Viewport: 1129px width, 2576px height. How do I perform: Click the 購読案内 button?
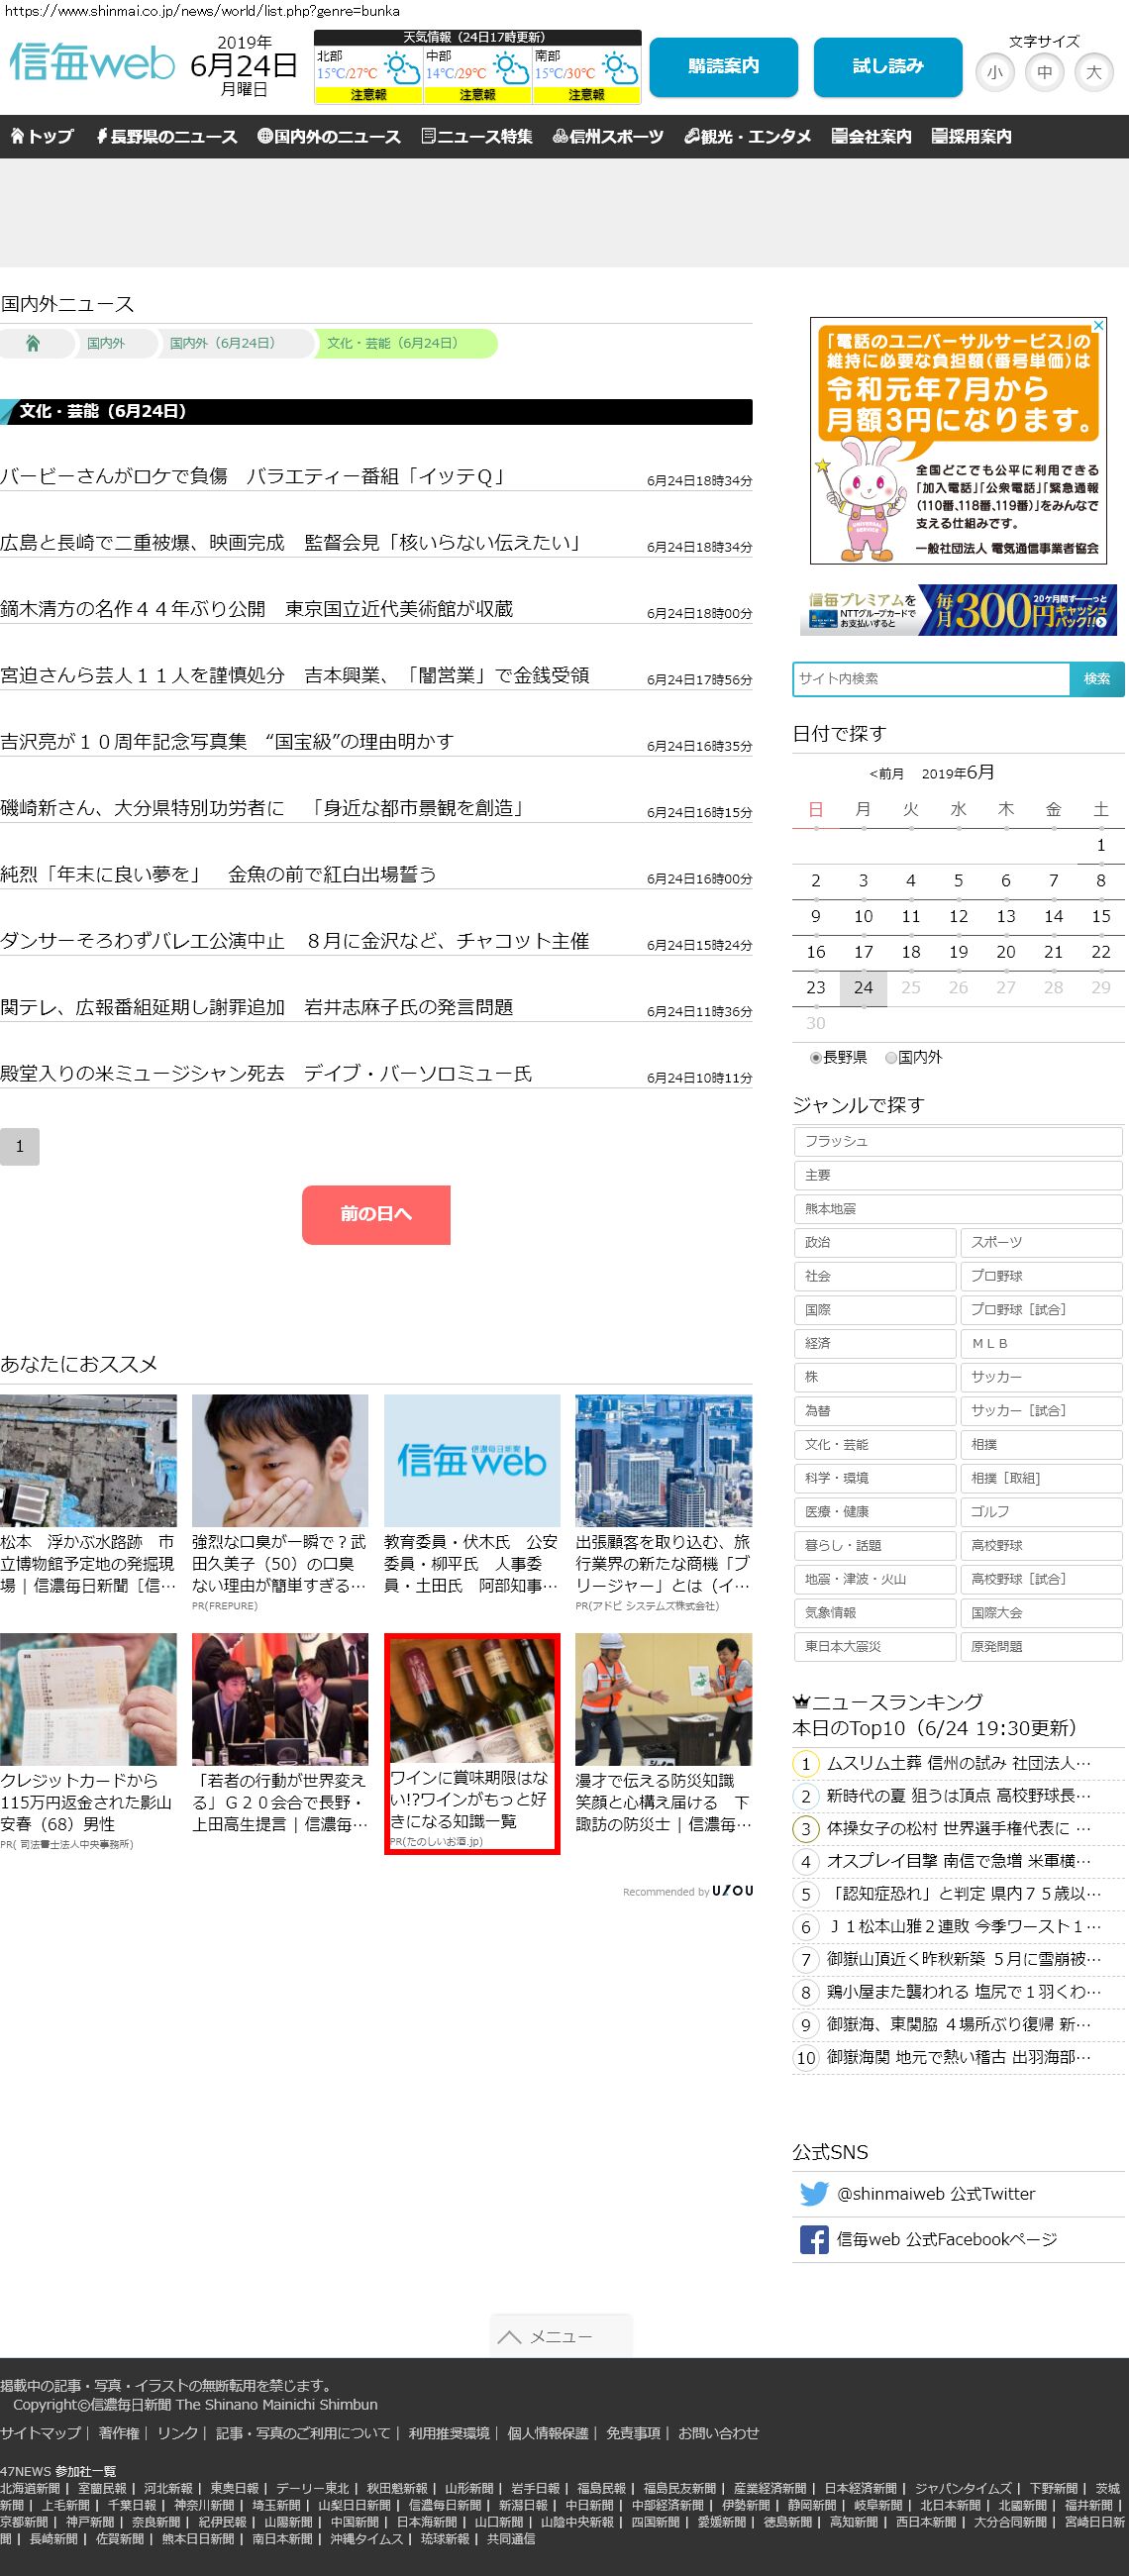(x=723, y=67)
